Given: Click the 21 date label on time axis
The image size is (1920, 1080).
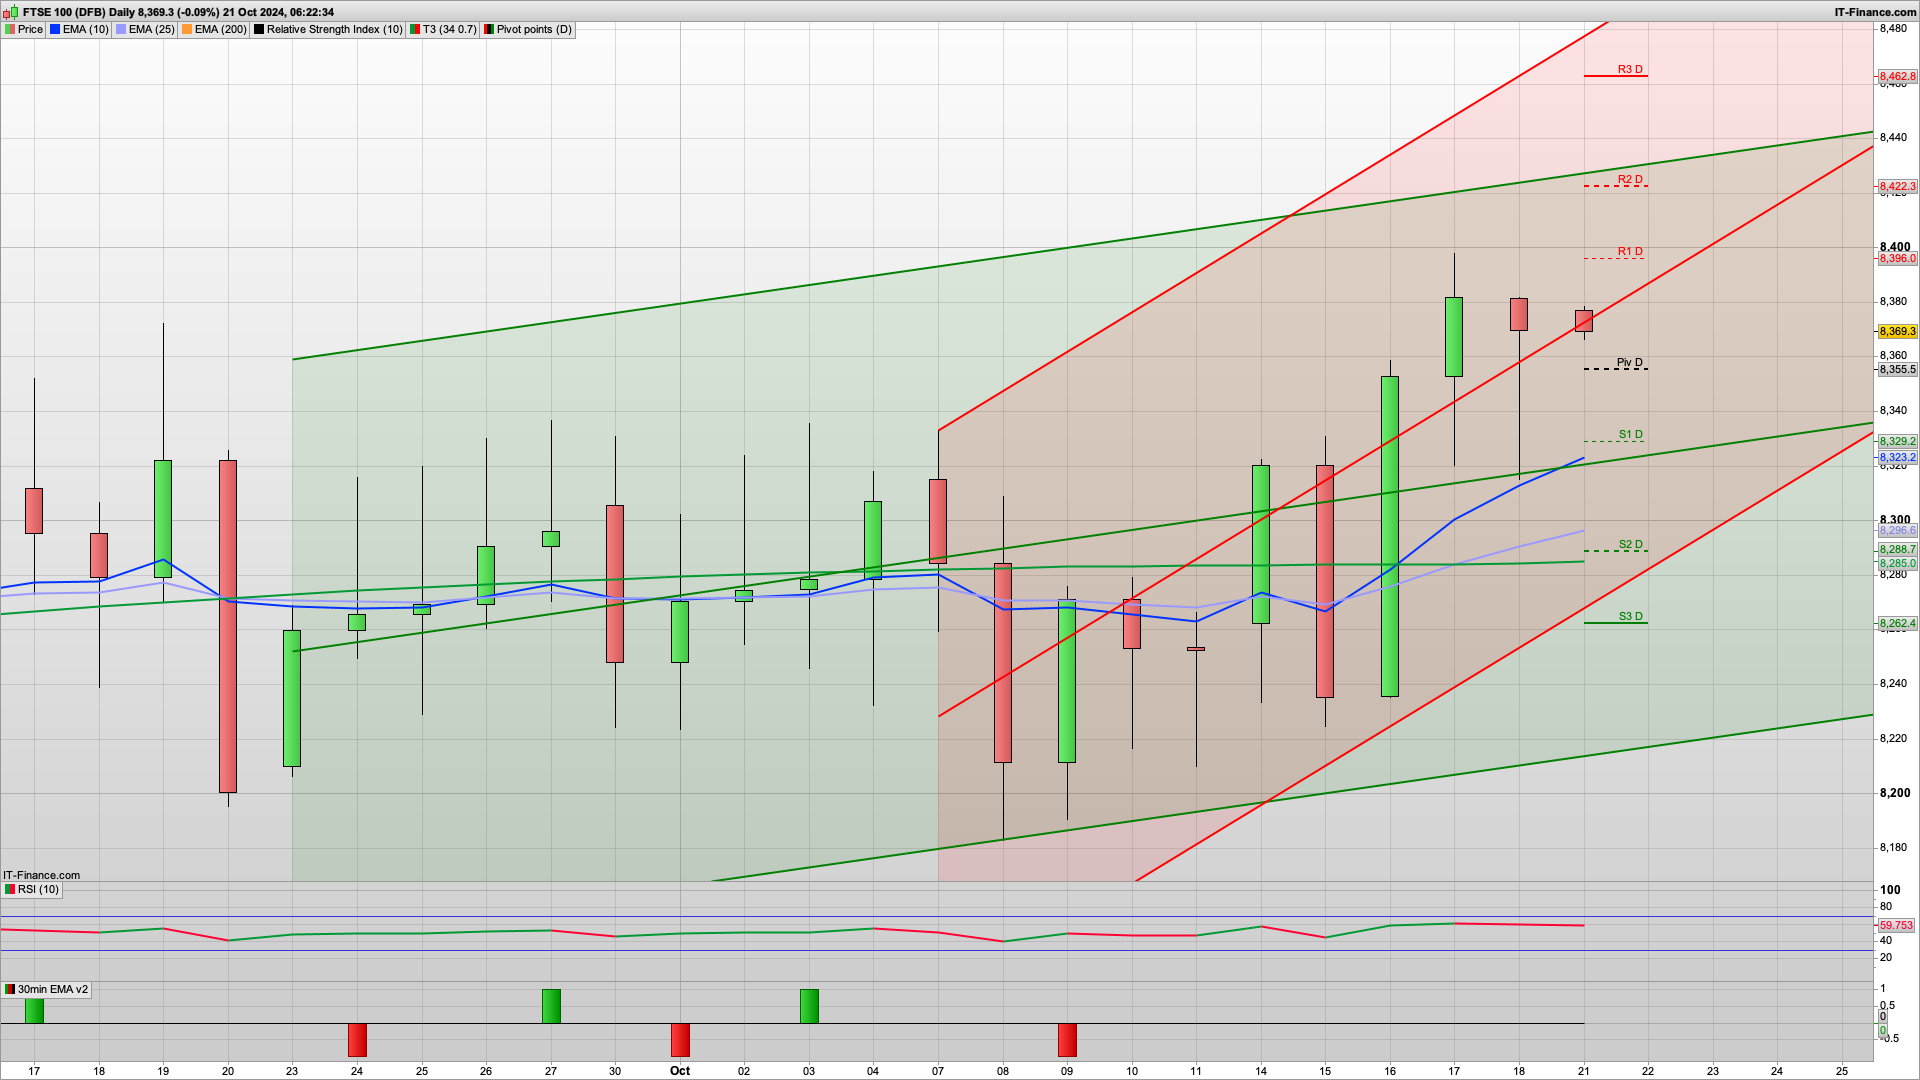Looking at the screenshot, I should pyautogui.click(x=1584, y=1071).
